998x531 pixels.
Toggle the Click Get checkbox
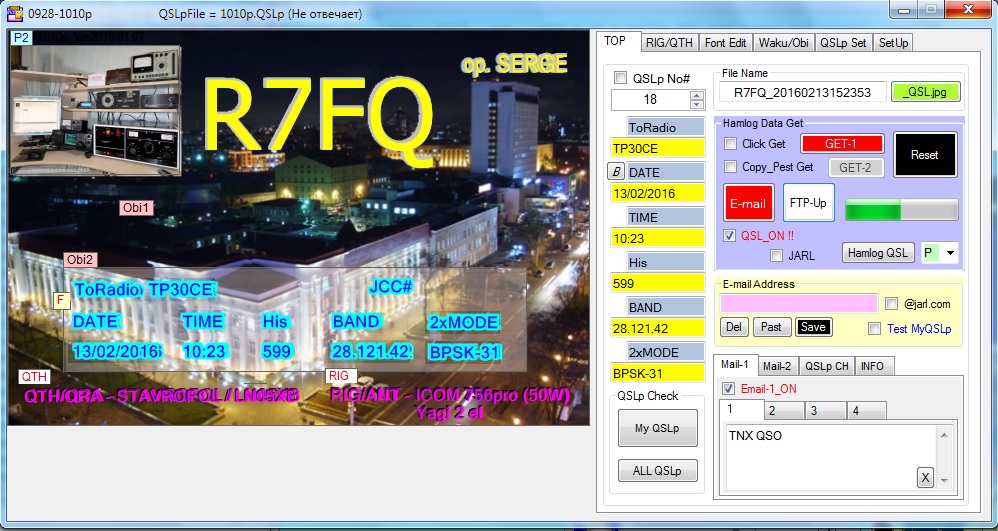coord(731,144)
